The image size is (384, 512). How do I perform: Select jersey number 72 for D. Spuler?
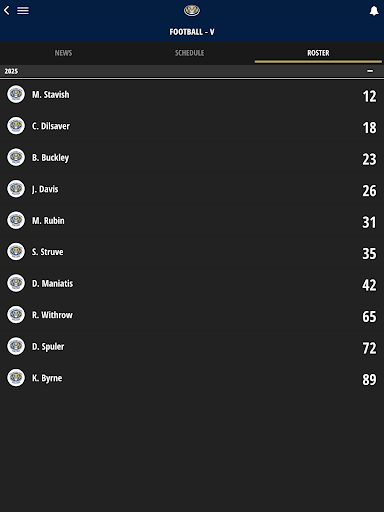coord(369,348)
